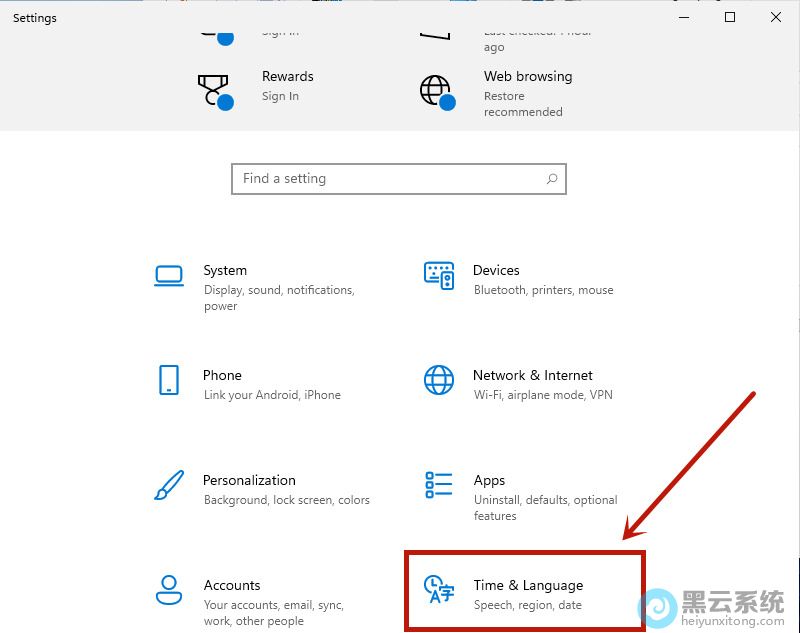Focus the Find a setting search box
Viewport: 800px width, 633px height.
pyautogui.click(x=390, y=179)
